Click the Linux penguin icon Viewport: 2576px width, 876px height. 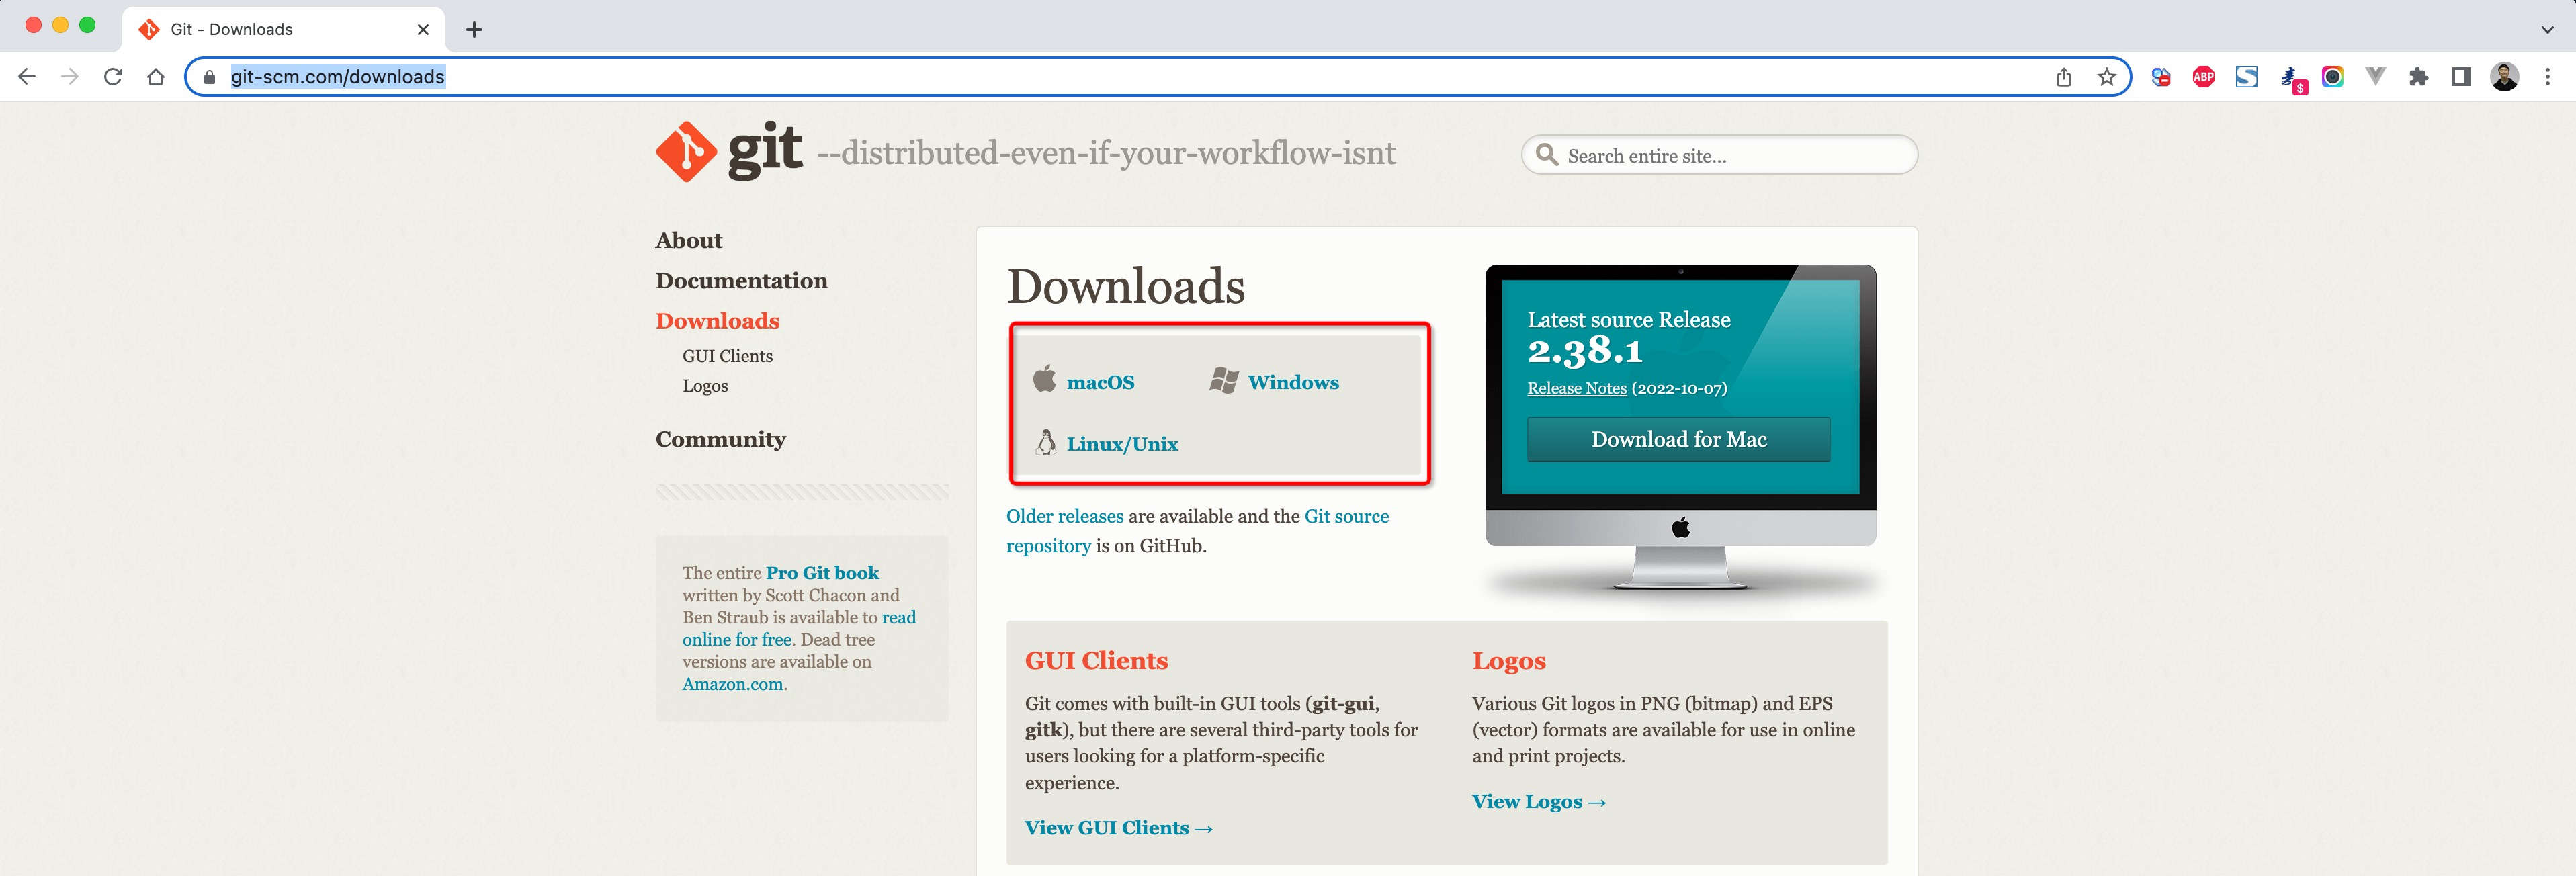click(1046, 442)
